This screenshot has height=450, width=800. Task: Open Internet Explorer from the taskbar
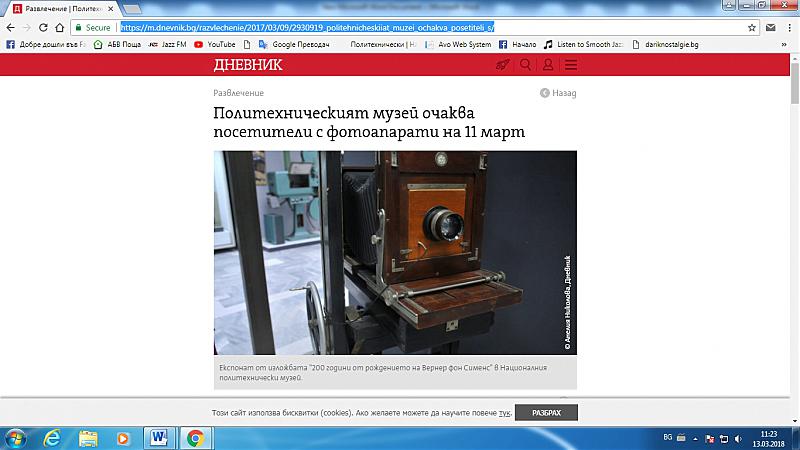pyautogui.click(x=52, y=437)
